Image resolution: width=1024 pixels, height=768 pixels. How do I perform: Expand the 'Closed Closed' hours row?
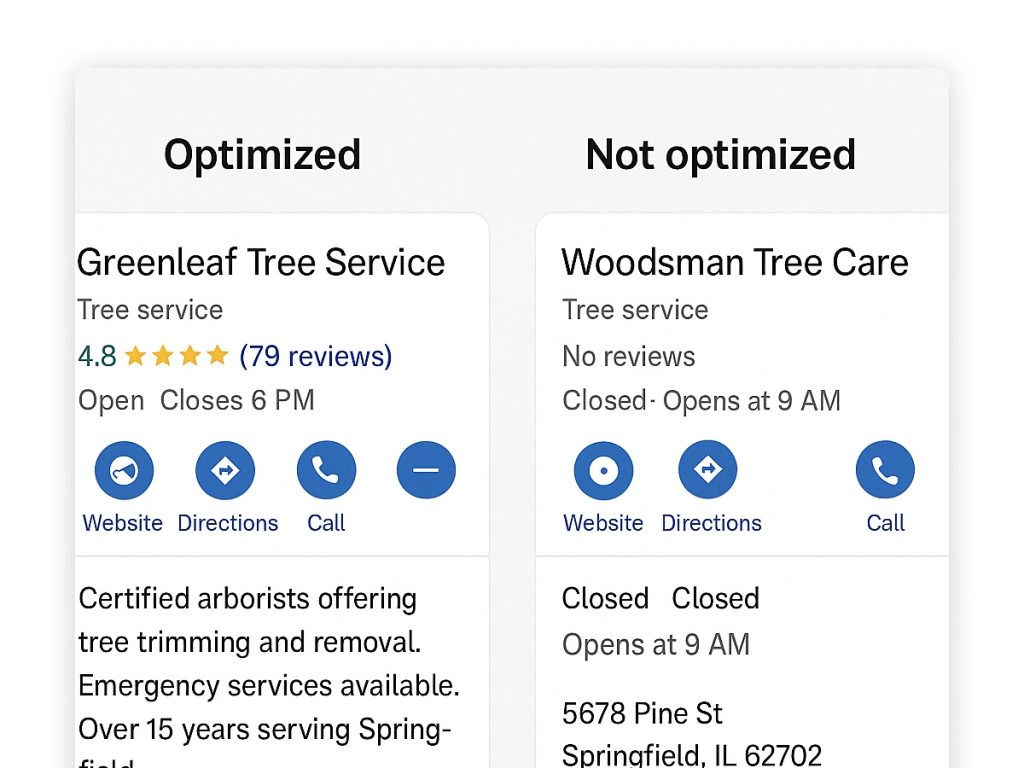point(660,598)
